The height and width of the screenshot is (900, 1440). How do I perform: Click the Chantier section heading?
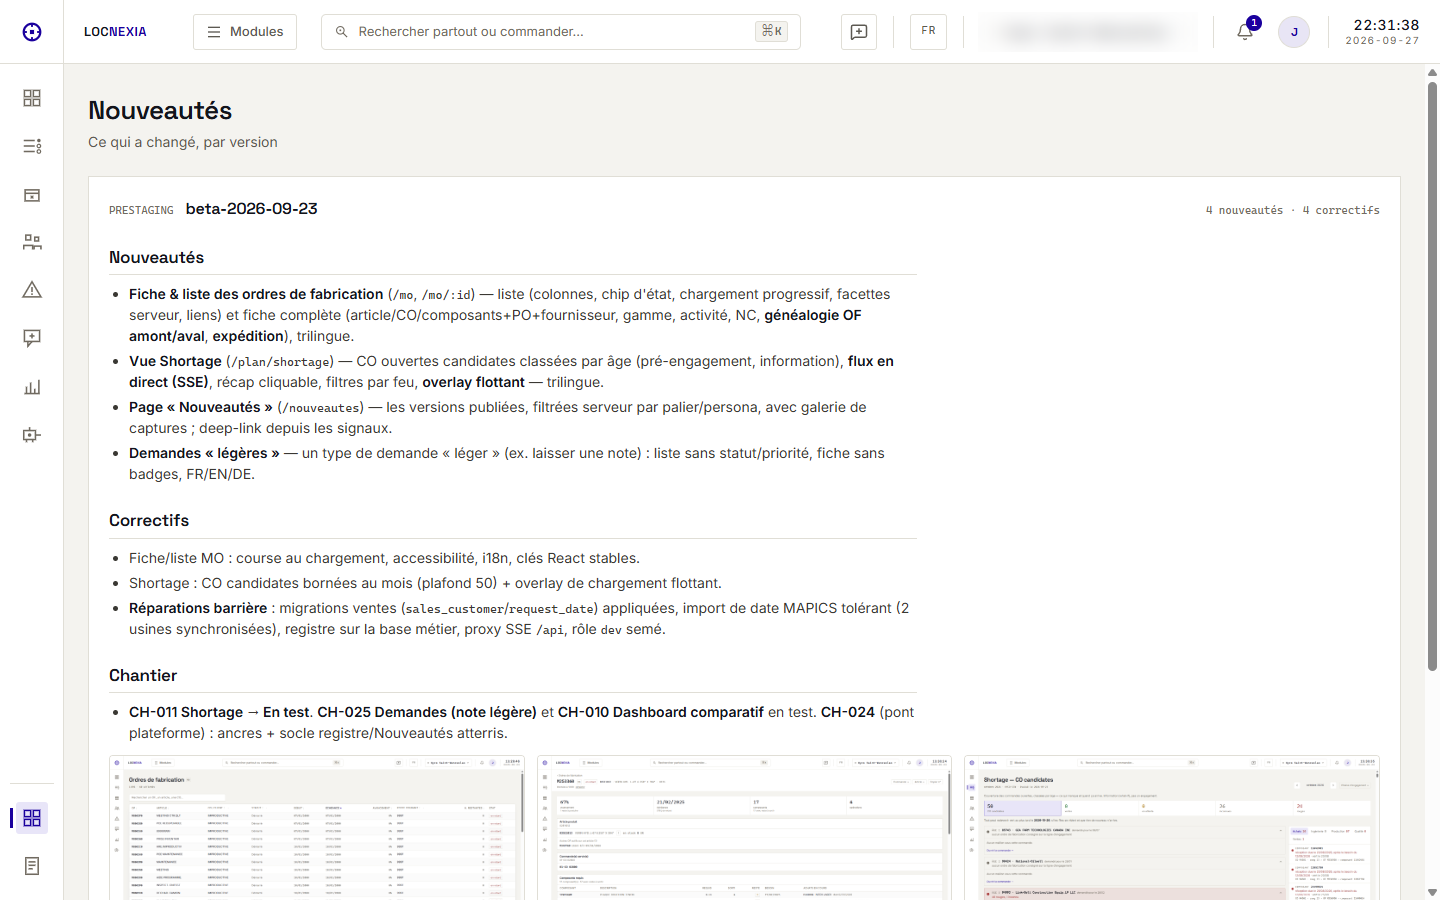(x=143, y=675)
